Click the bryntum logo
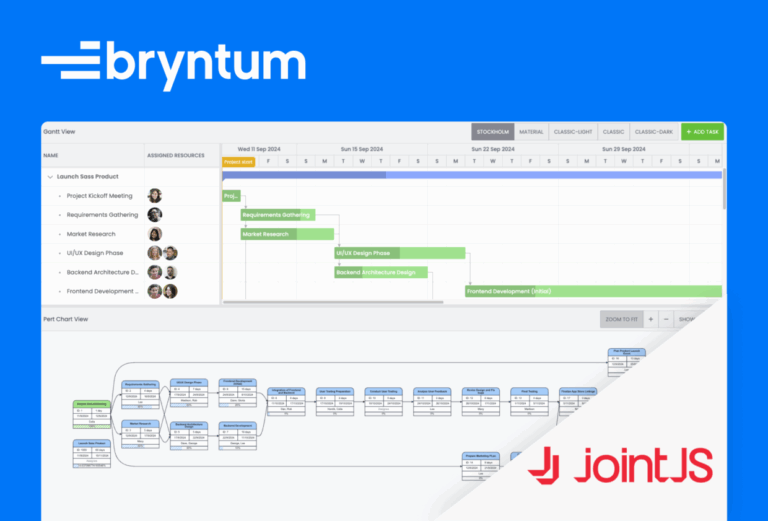This screenshot has height=521, width=768. tap(174, 66)
